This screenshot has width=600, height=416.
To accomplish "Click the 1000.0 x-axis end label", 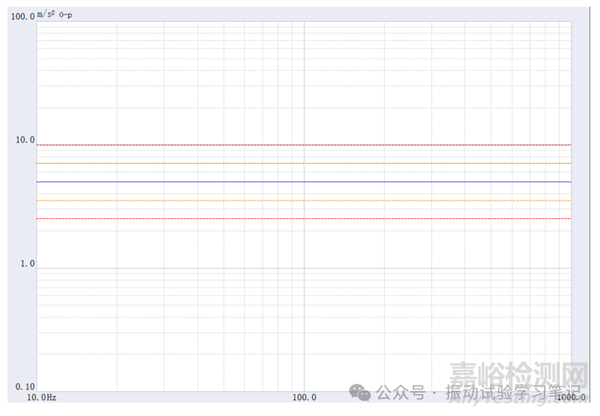I will [570, 397].
